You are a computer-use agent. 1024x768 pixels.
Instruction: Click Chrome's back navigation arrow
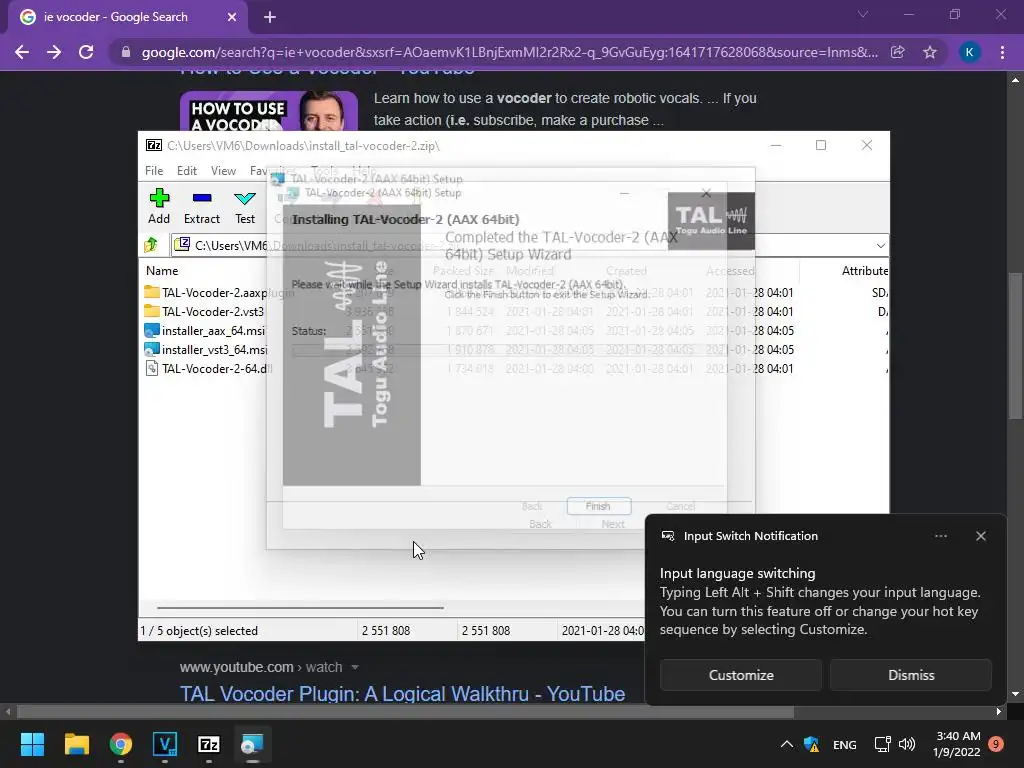[22, 52]
